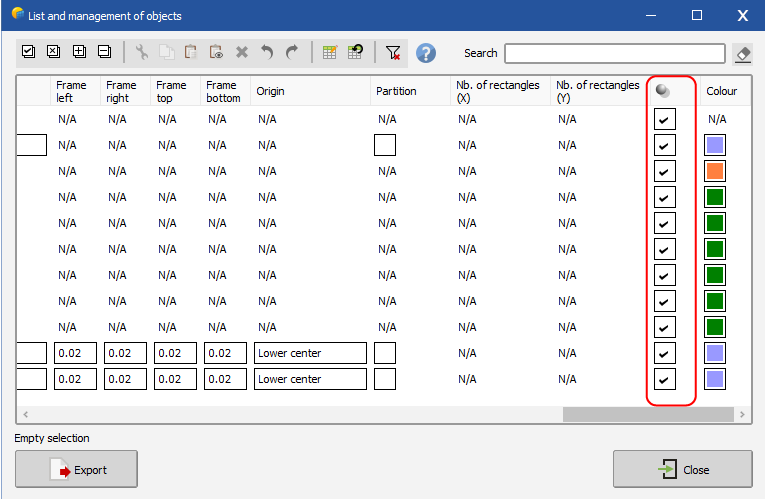Click Frame left 0.02 field in second-to-last row
This screenshot has height=499, width=765.
[x=75, y=353]
